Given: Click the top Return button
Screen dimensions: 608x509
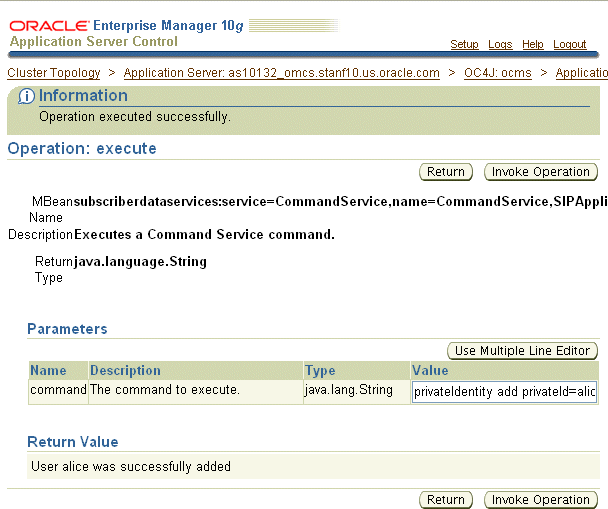Looking at the screenshot, I should (446, 172).
